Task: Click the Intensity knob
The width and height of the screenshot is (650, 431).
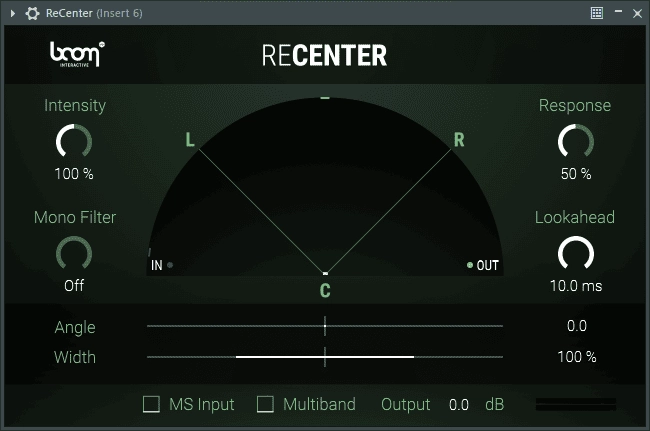Action: (x=74, y=141)
